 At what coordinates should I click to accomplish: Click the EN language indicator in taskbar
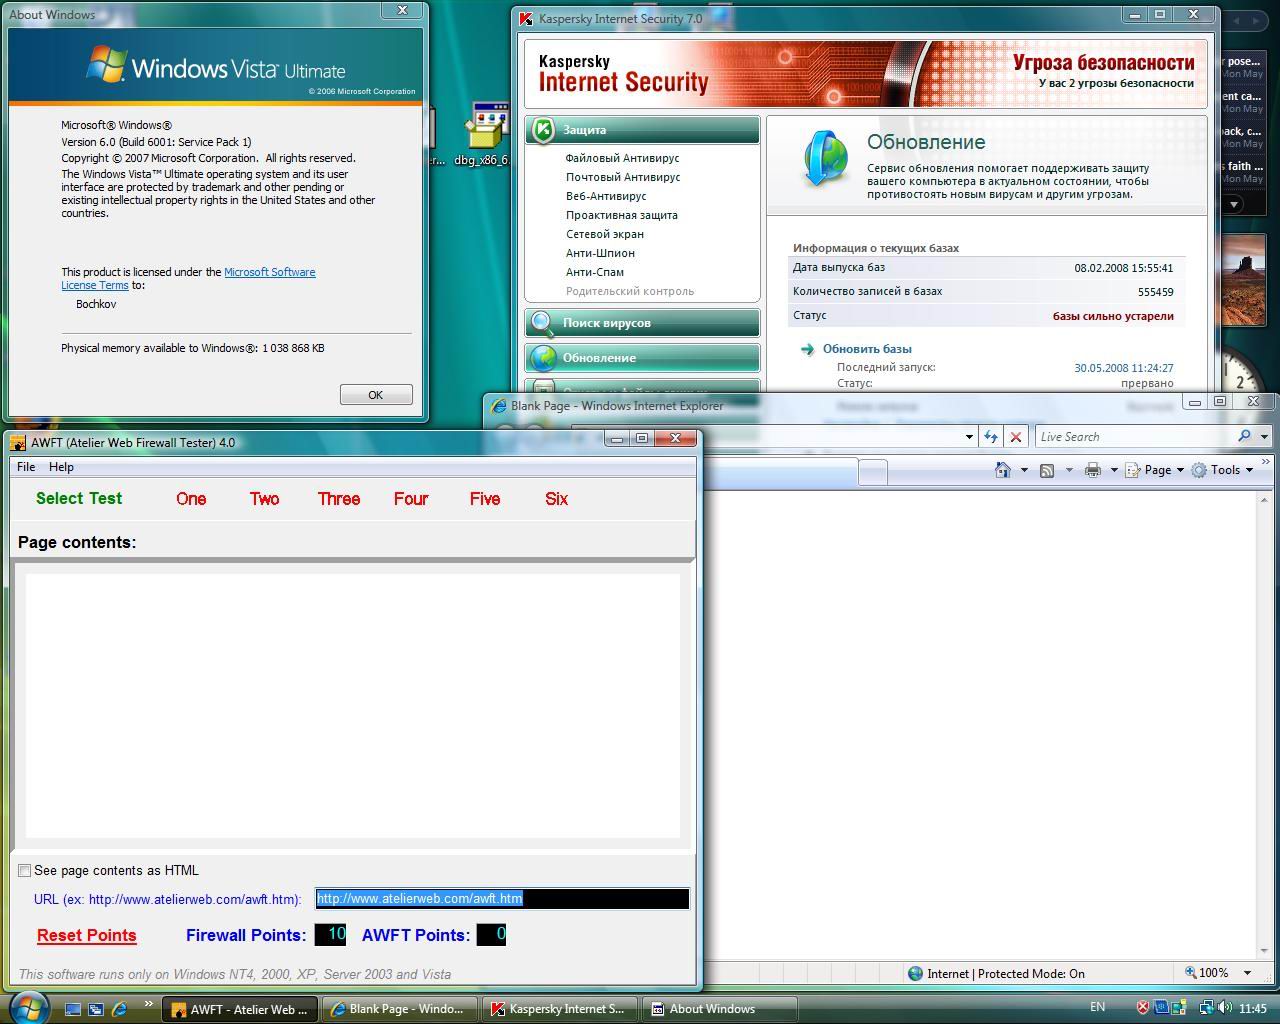pyautogui.click(x=1097, y=1008)
